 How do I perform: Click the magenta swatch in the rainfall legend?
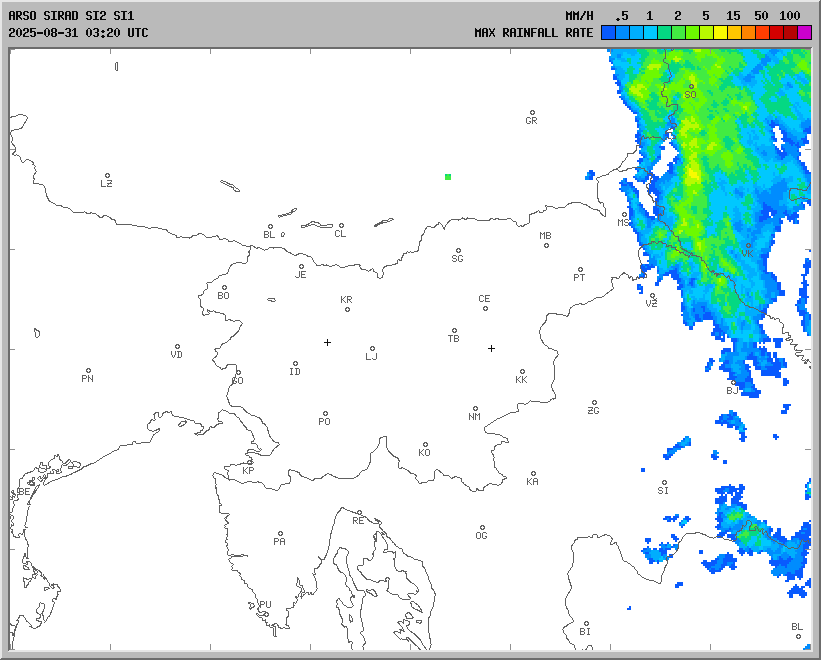pyautogui.click(x=804, y=33)
